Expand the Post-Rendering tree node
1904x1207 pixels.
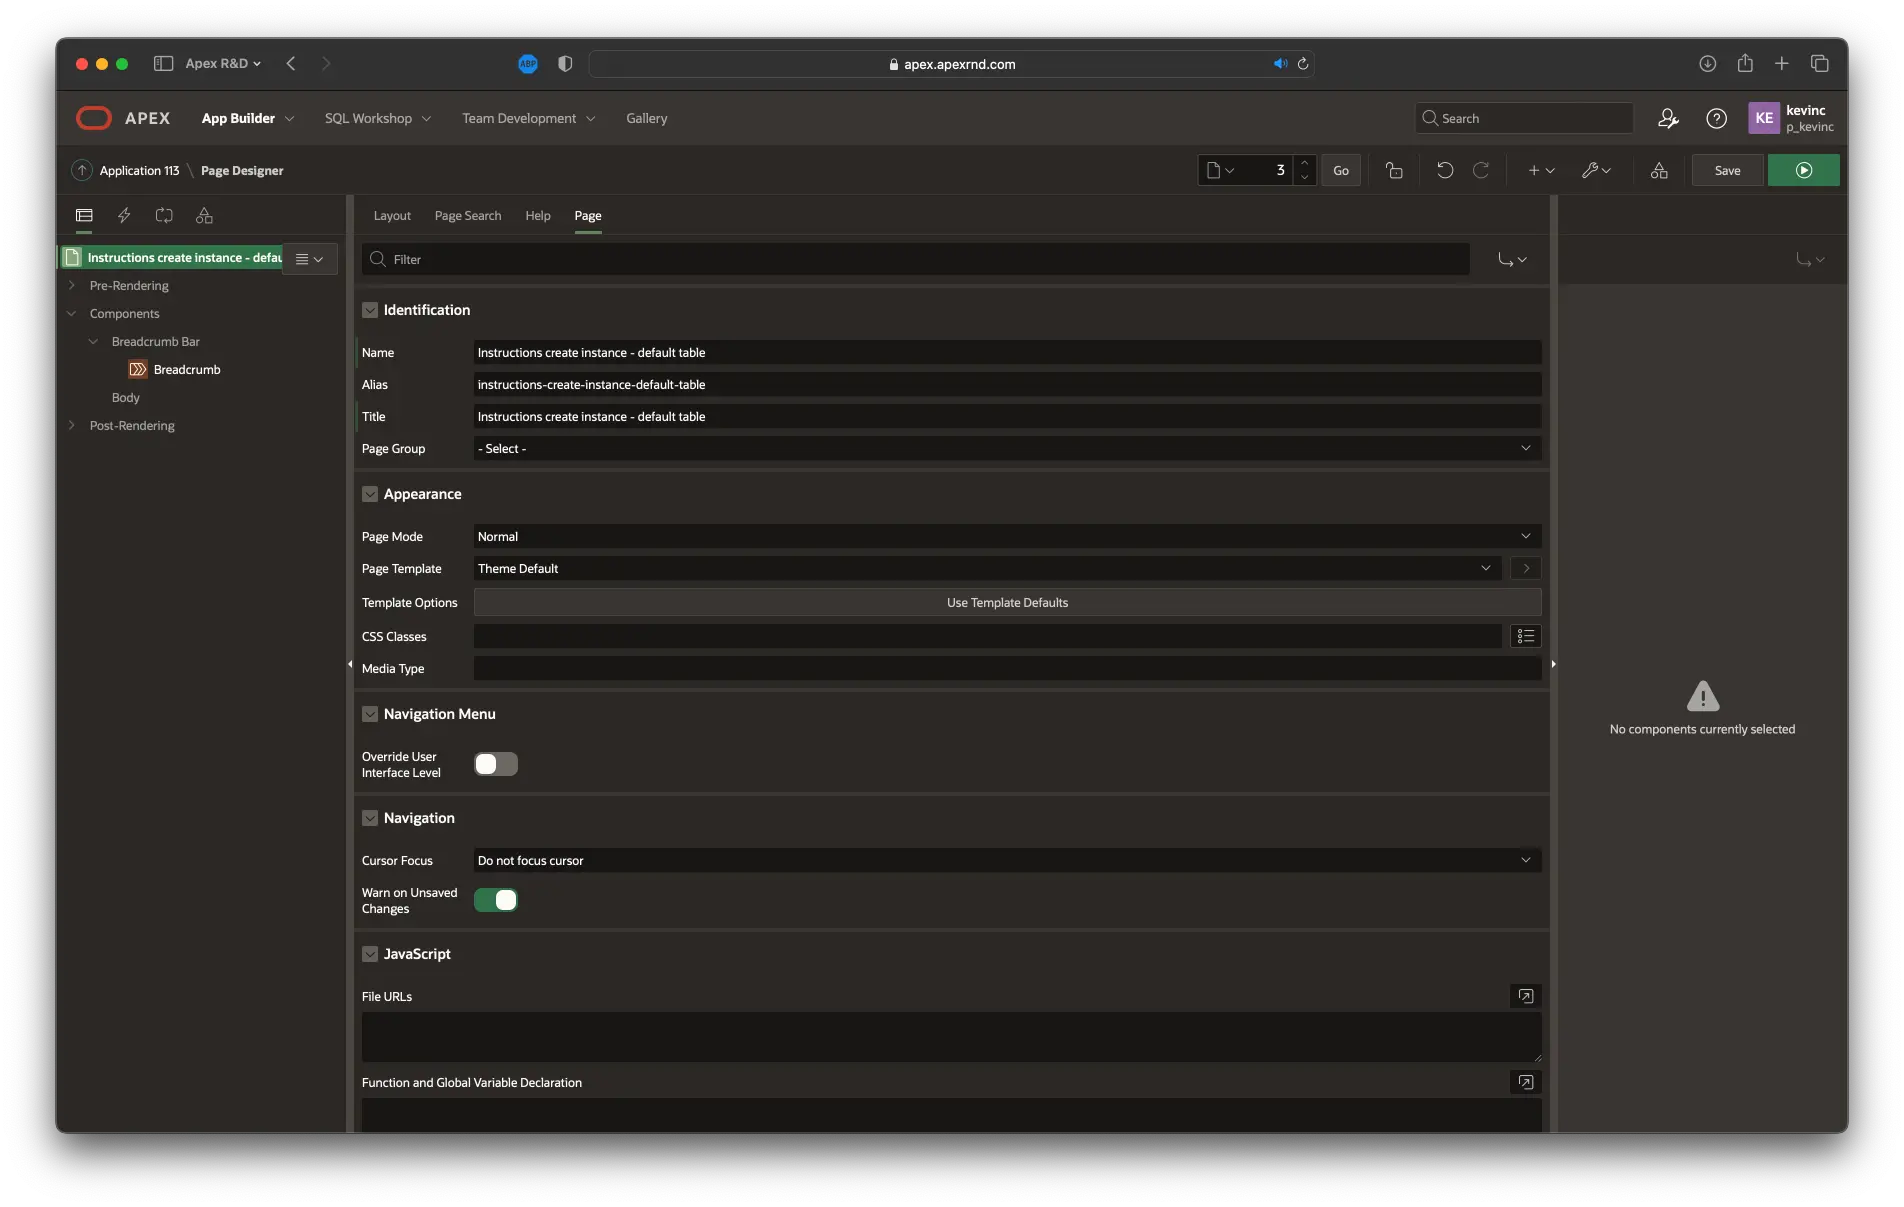72,425
